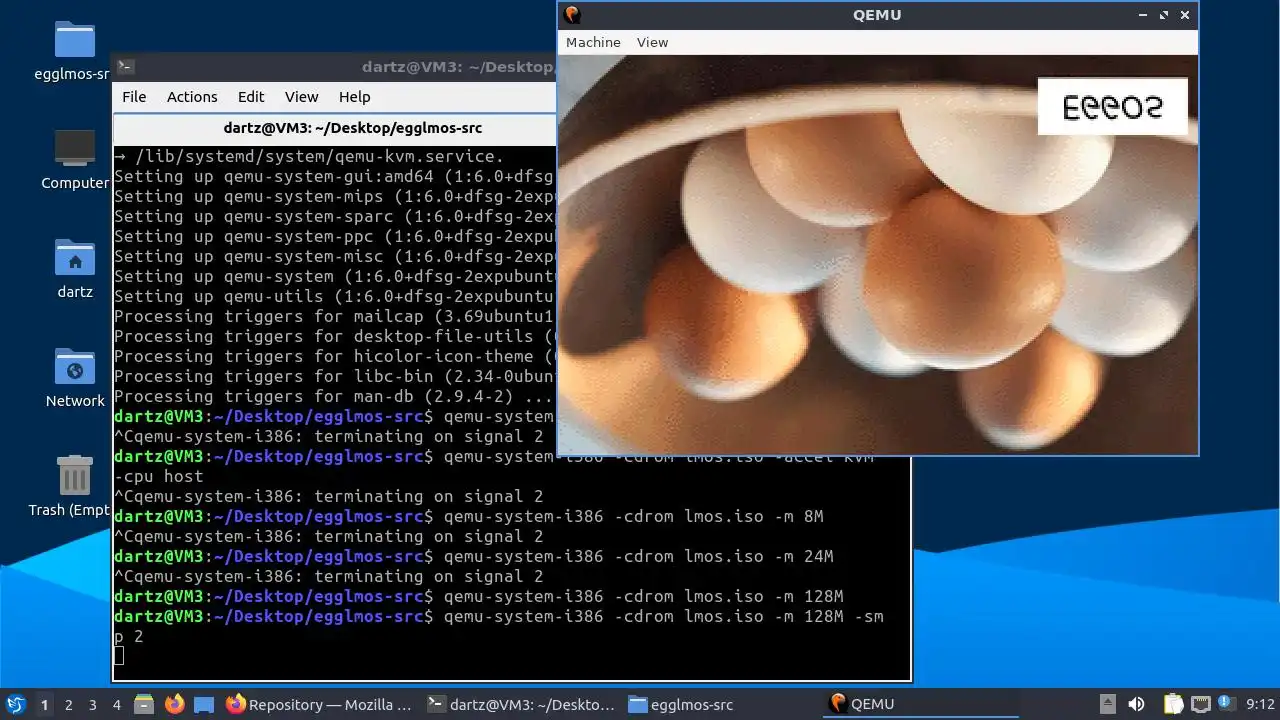1280x720 pixels.
Task: Open the terminal View menu
Action: (x=301, y=97)
